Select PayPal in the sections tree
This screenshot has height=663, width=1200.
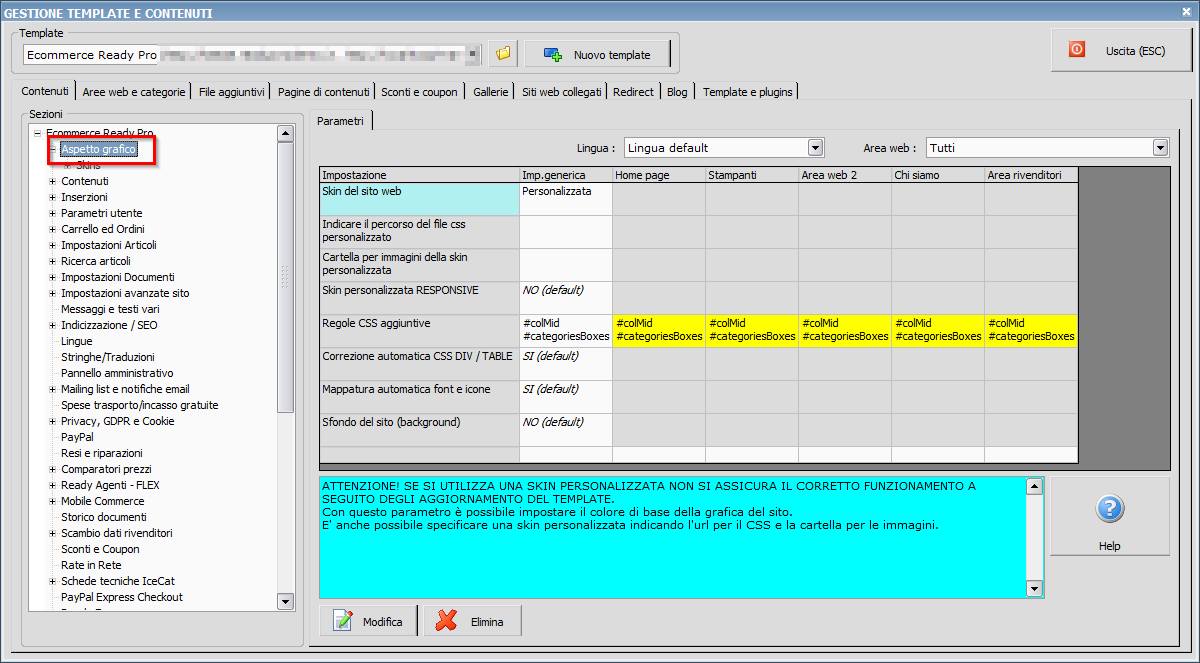tap(77, 437)
